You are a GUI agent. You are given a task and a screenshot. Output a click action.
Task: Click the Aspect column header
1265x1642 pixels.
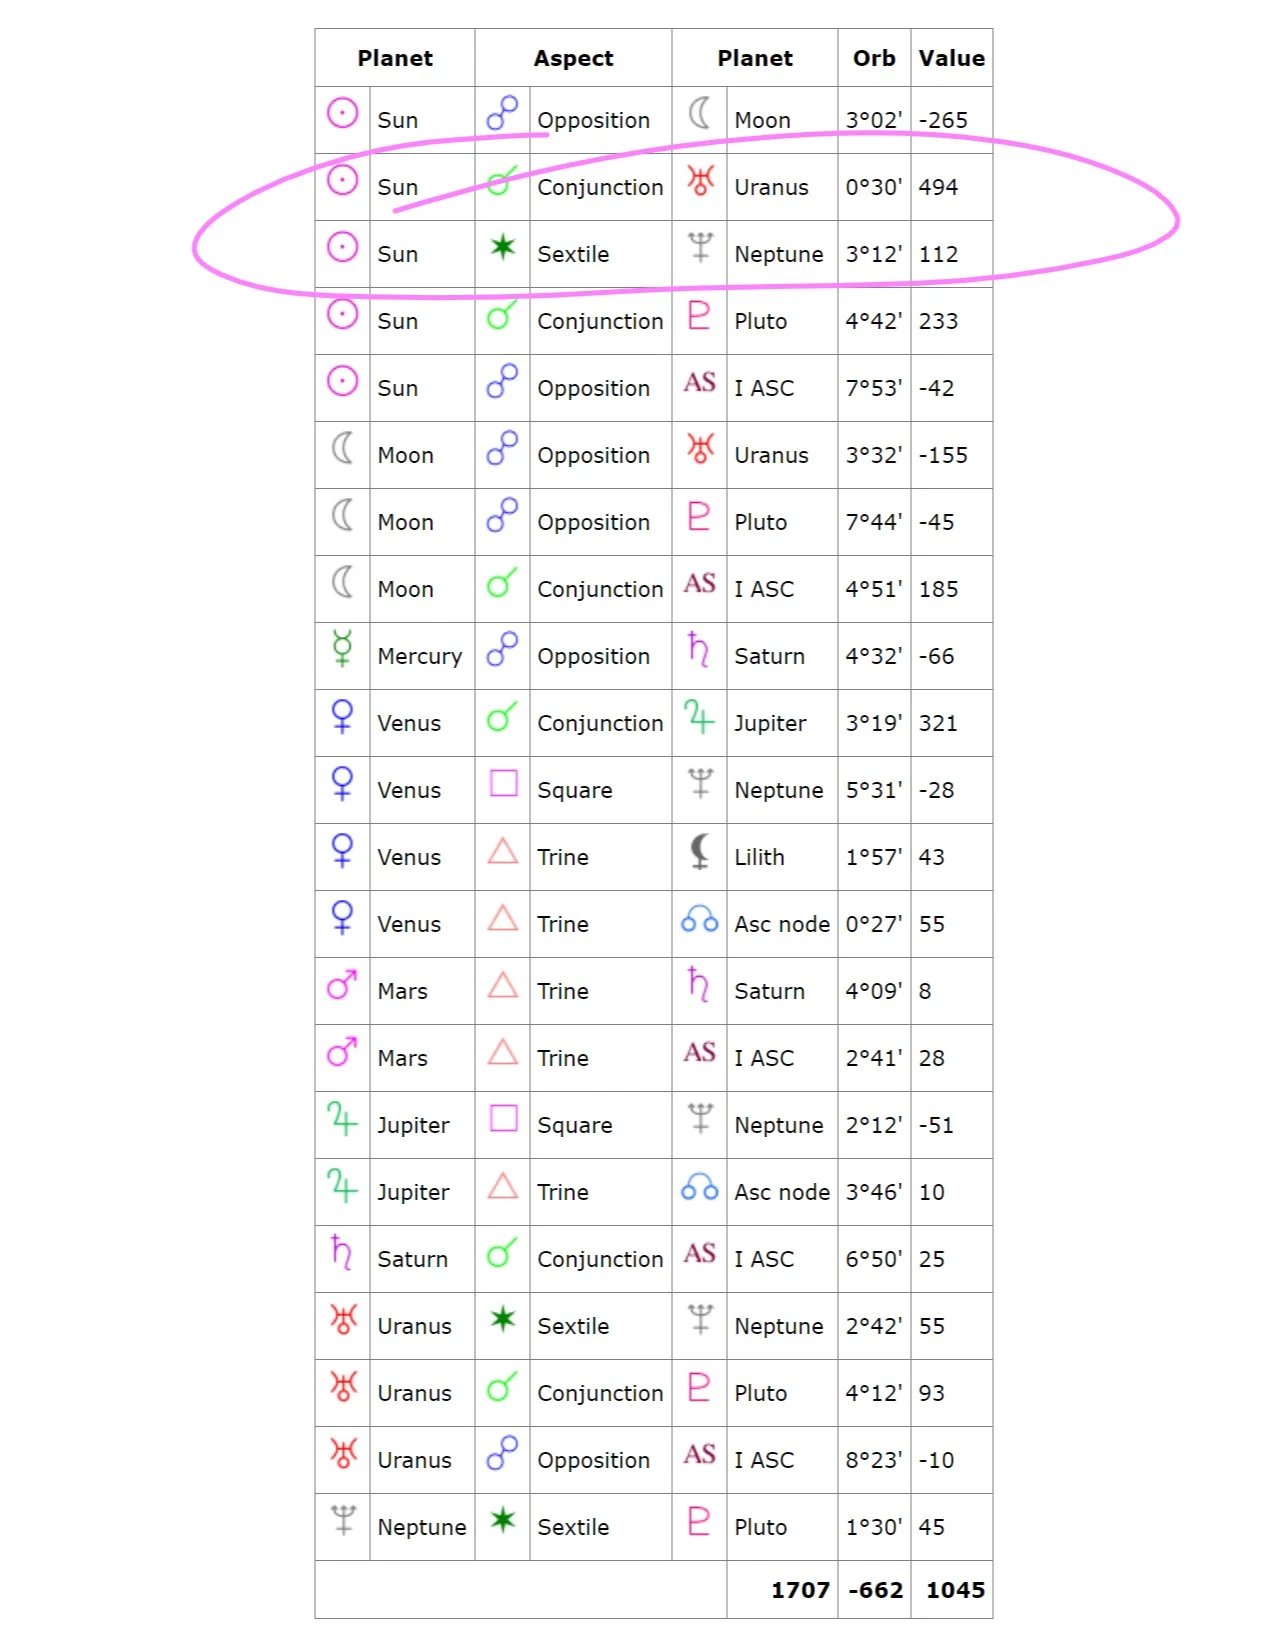tap(573, 58)
